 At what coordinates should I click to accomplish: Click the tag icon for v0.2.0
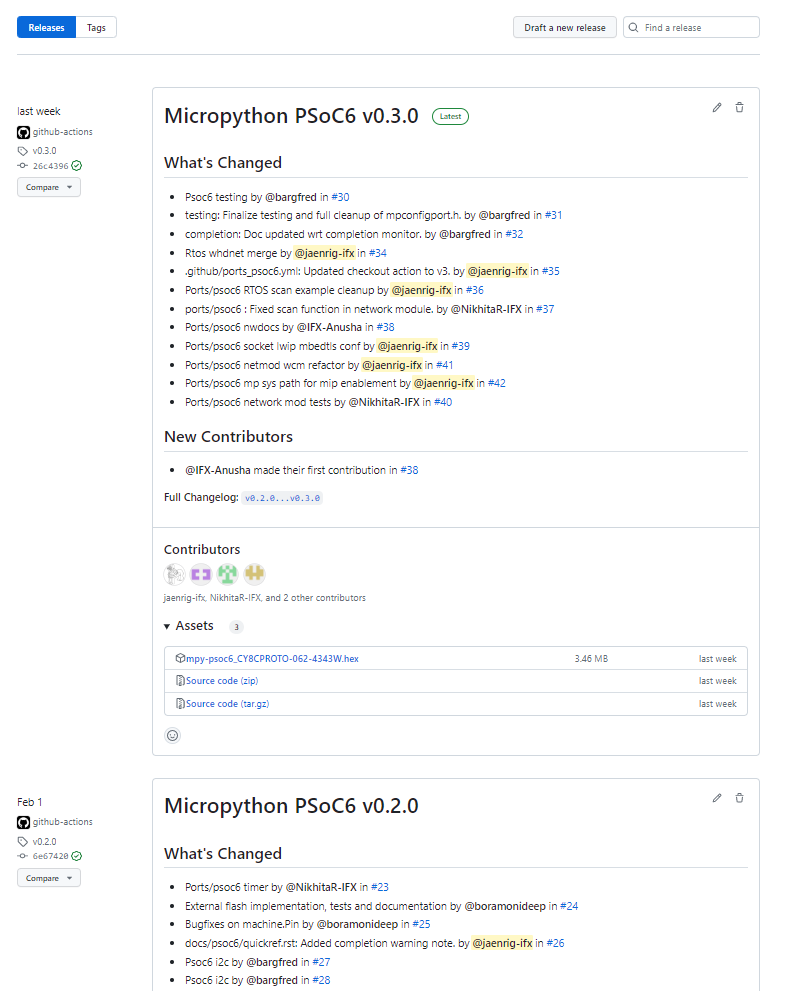23,842
